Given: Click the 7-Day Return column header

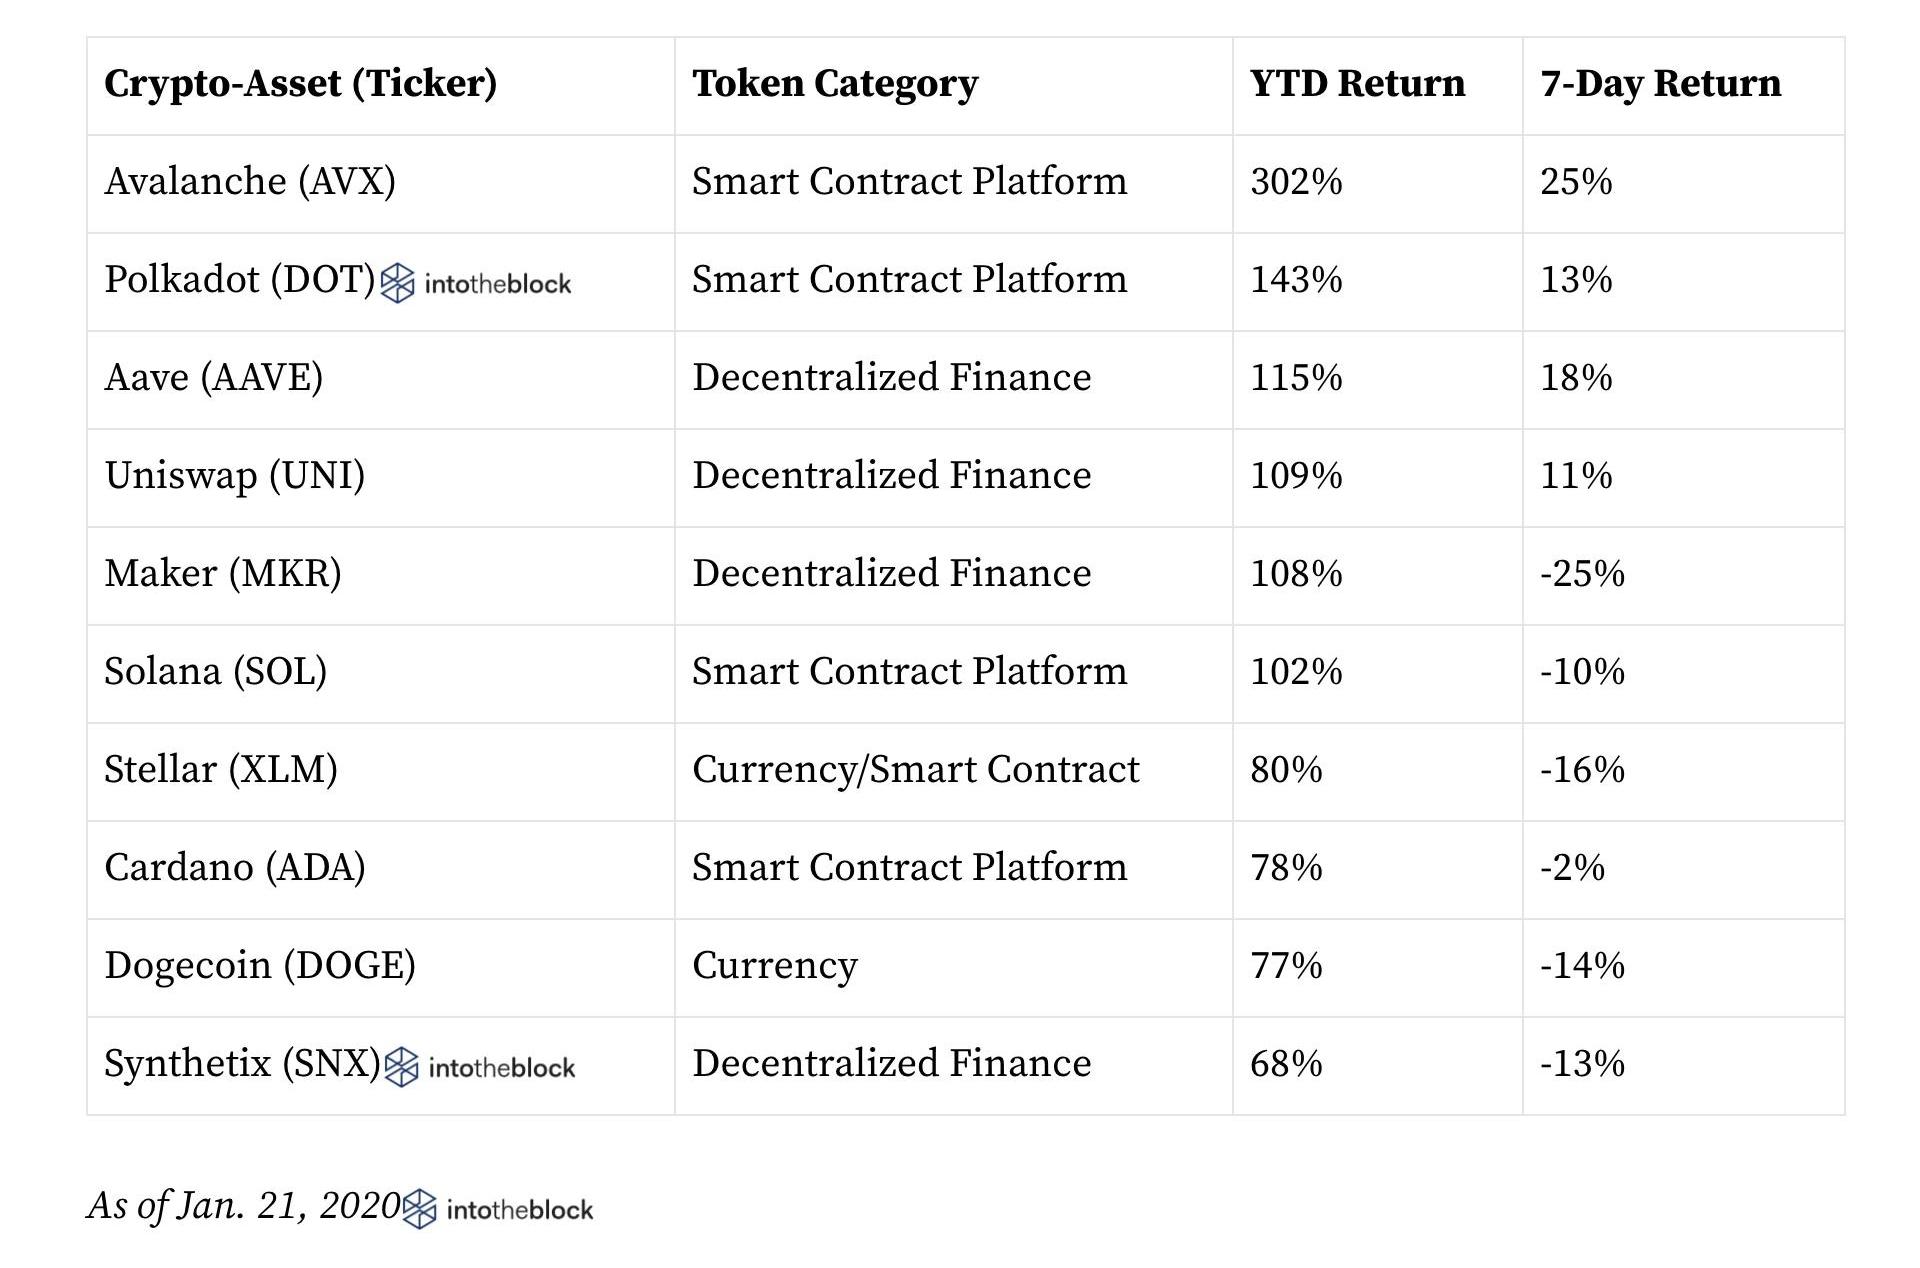Looking at the screenshot, I should tap(1660, 84).
